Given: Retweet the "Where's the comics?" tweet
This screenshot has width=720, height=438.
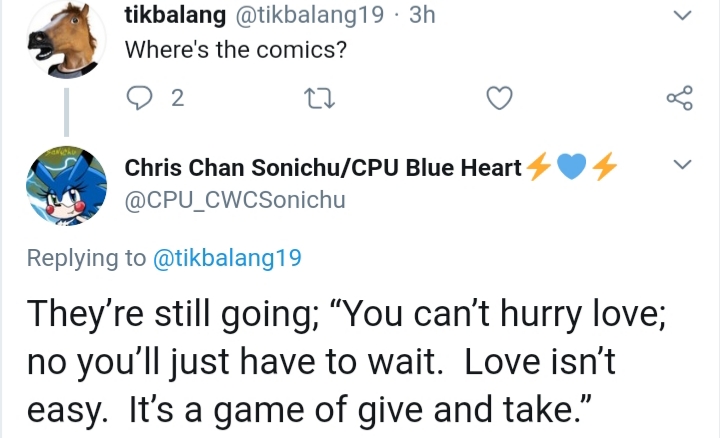Looking at the screenshot, I should [320, 98].
